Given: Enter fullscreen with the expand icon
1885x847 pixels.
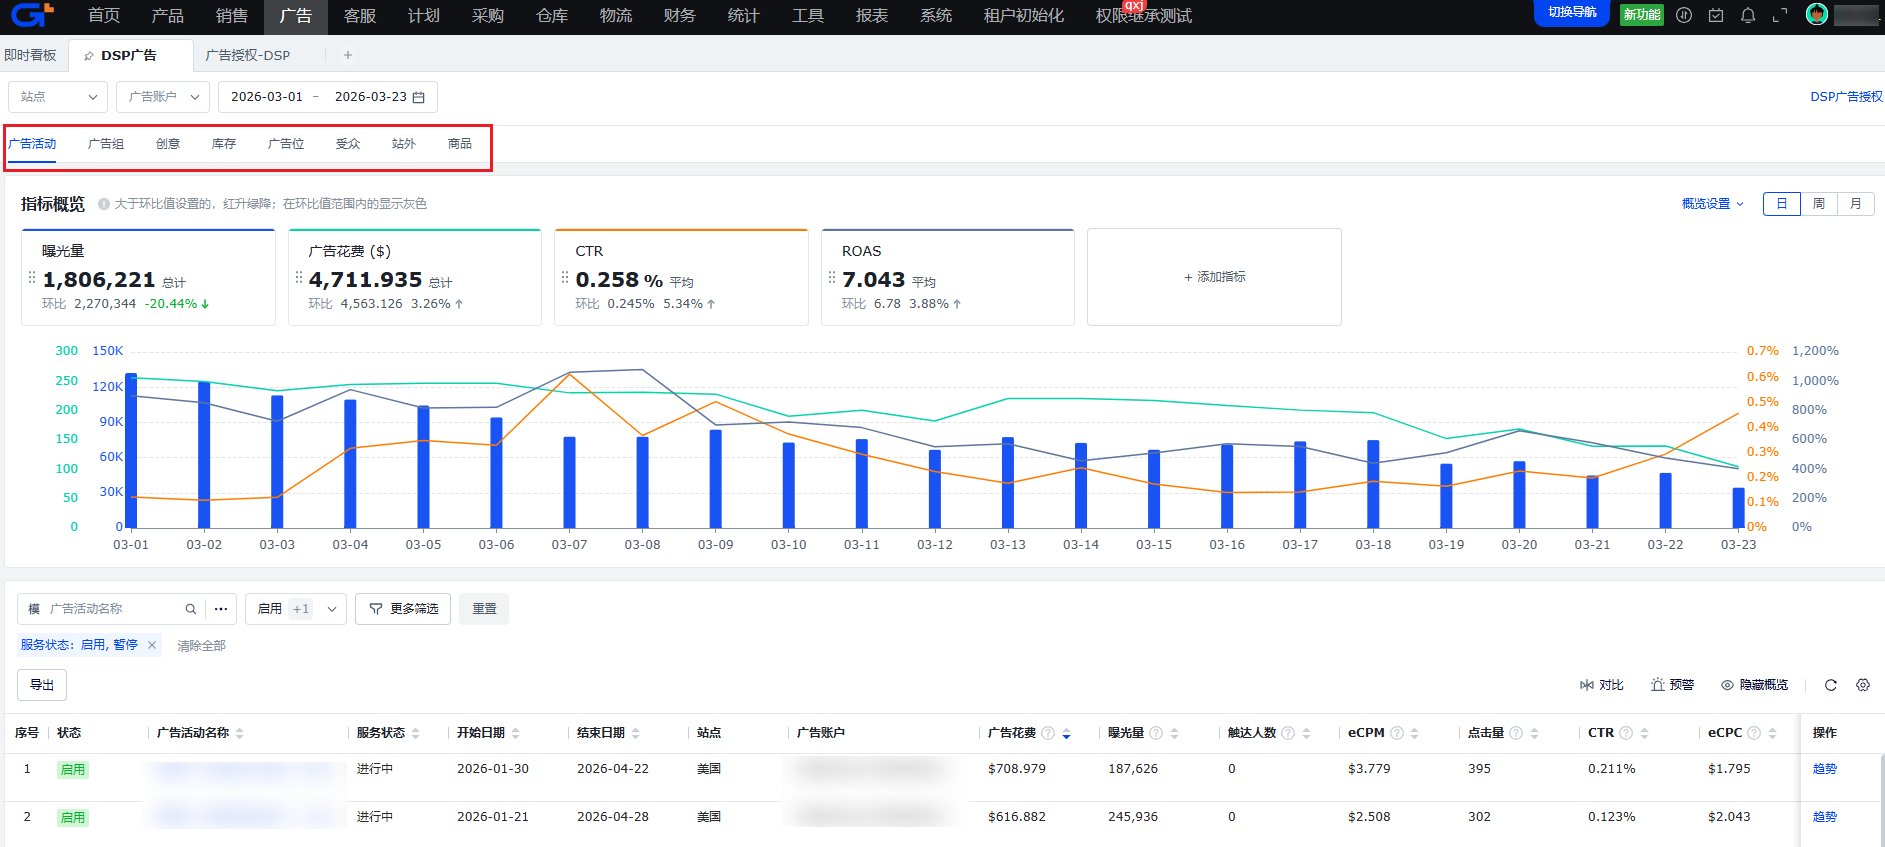Looking at the screenshot, I should tap(1780, 15).
